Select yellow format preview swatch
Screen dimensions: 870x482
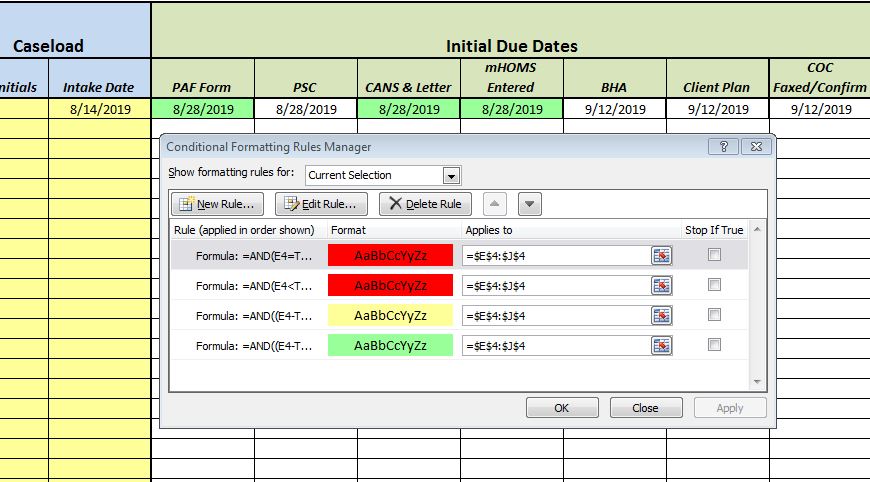(391, 316)
